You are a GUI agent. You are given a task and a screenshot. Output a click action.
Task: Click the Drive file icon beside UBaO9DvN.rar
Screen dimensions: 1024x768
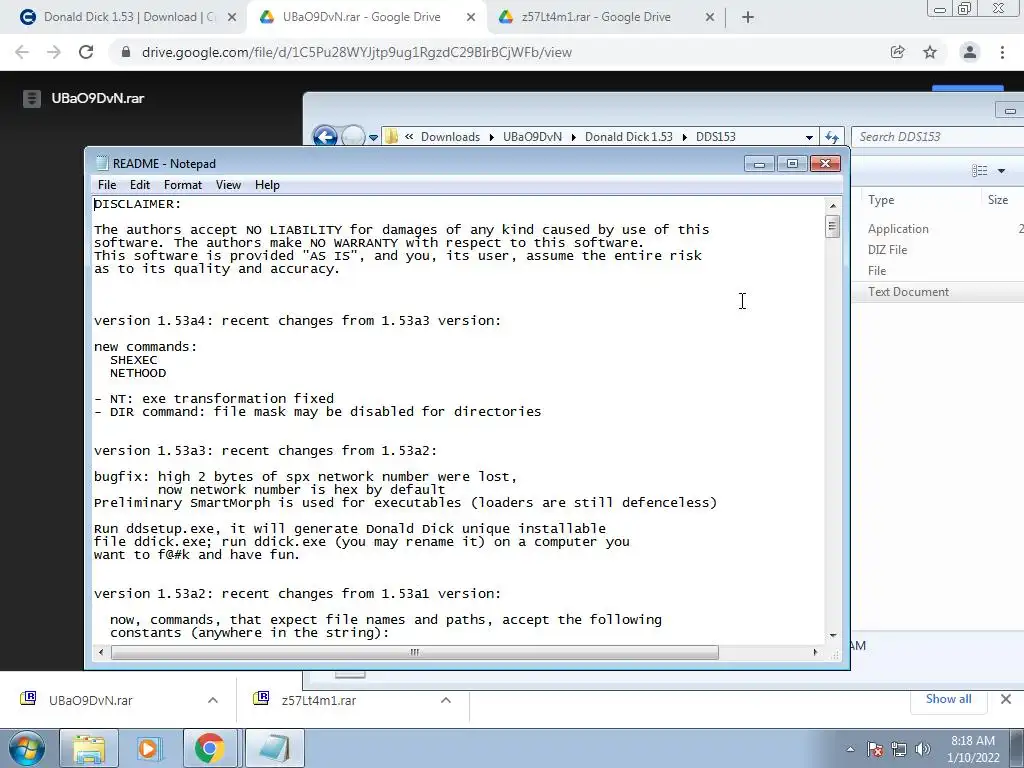click(x=31, y=99)
